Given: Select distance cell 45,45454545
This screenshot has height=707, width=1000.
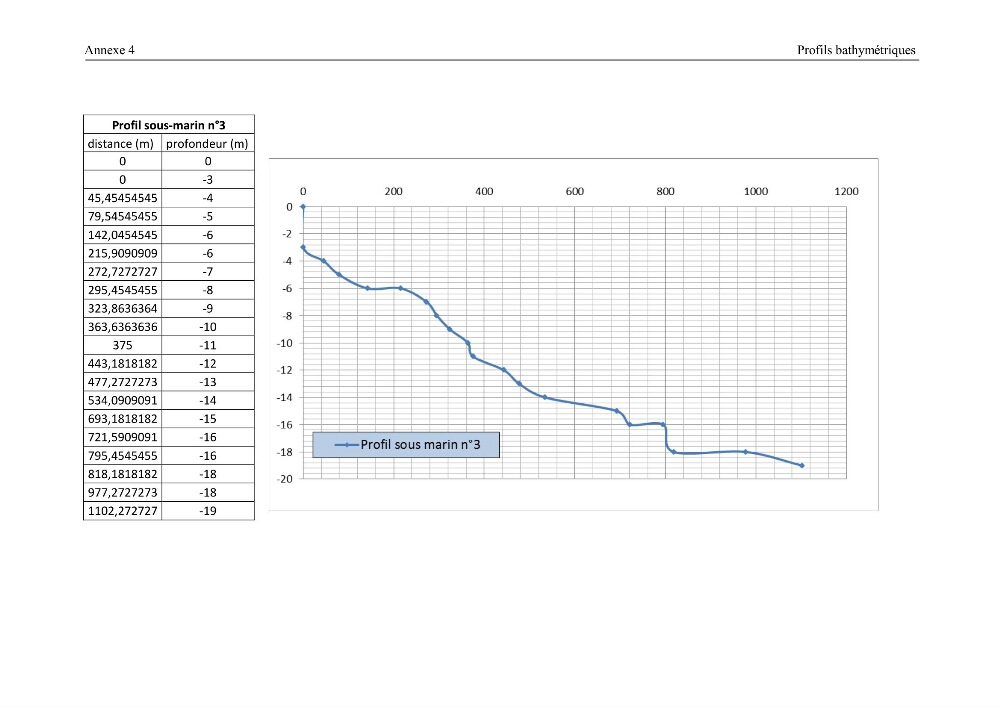Looking at the screenshot, I should (x=122, y=198).
